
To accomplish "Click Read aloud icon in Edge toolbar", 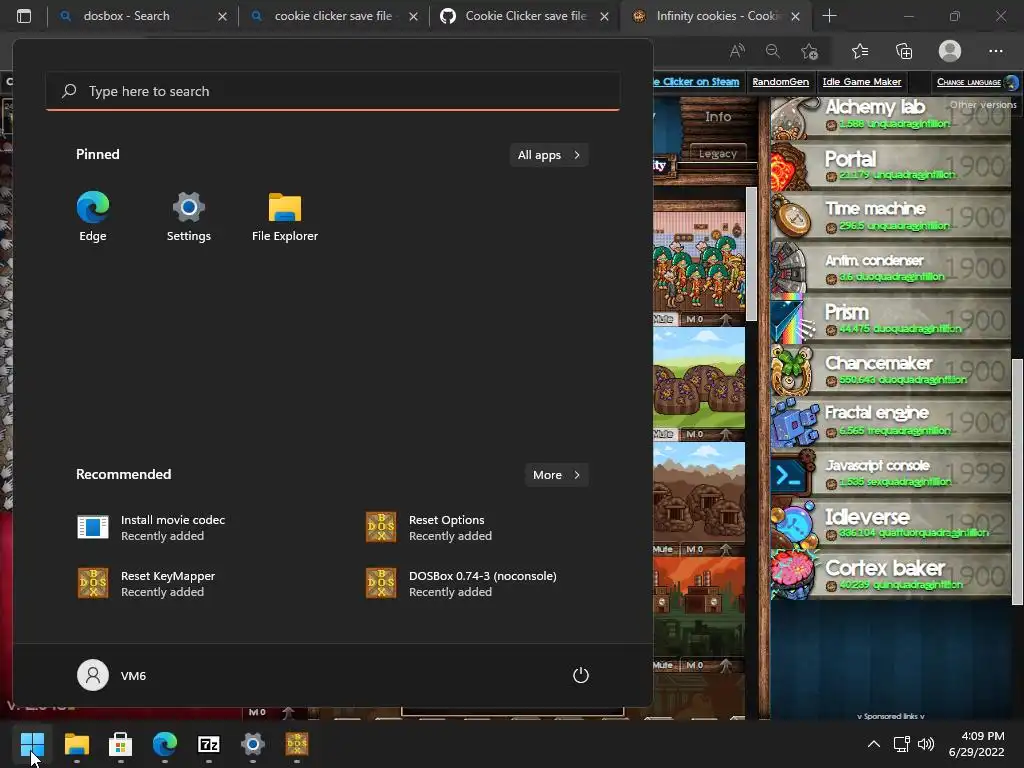I will click(x=737, y=51).
